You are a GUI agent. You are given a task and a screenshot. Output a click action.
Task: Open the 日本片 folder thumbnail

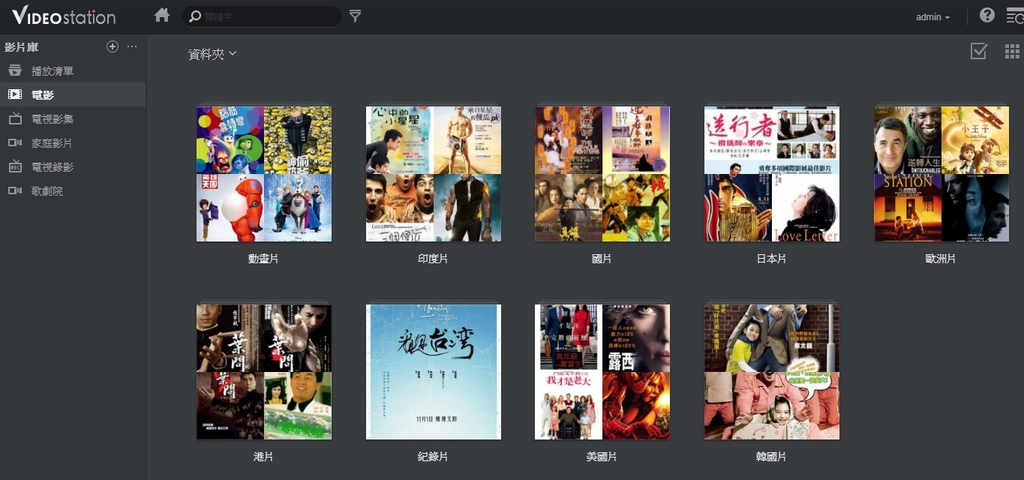tap(772, 174)
